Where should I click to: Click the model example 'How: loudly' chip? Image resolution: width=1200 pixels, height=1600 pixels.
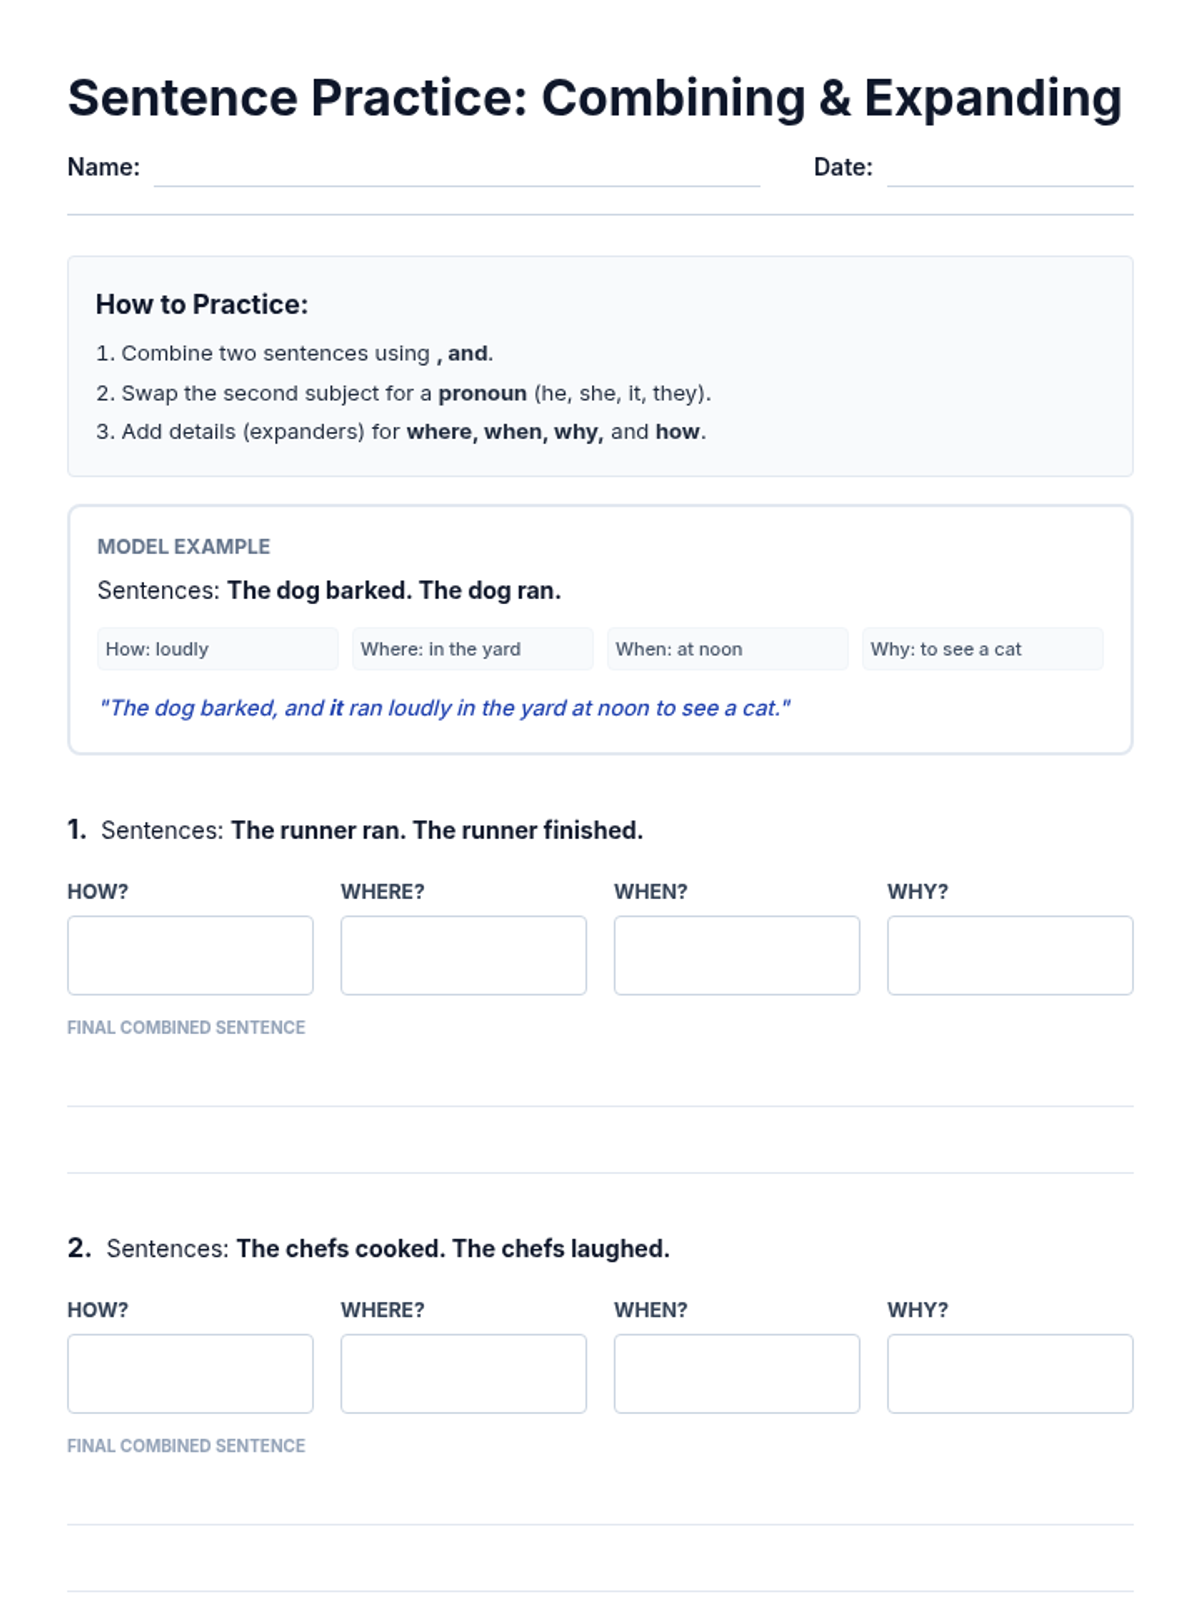217,649
